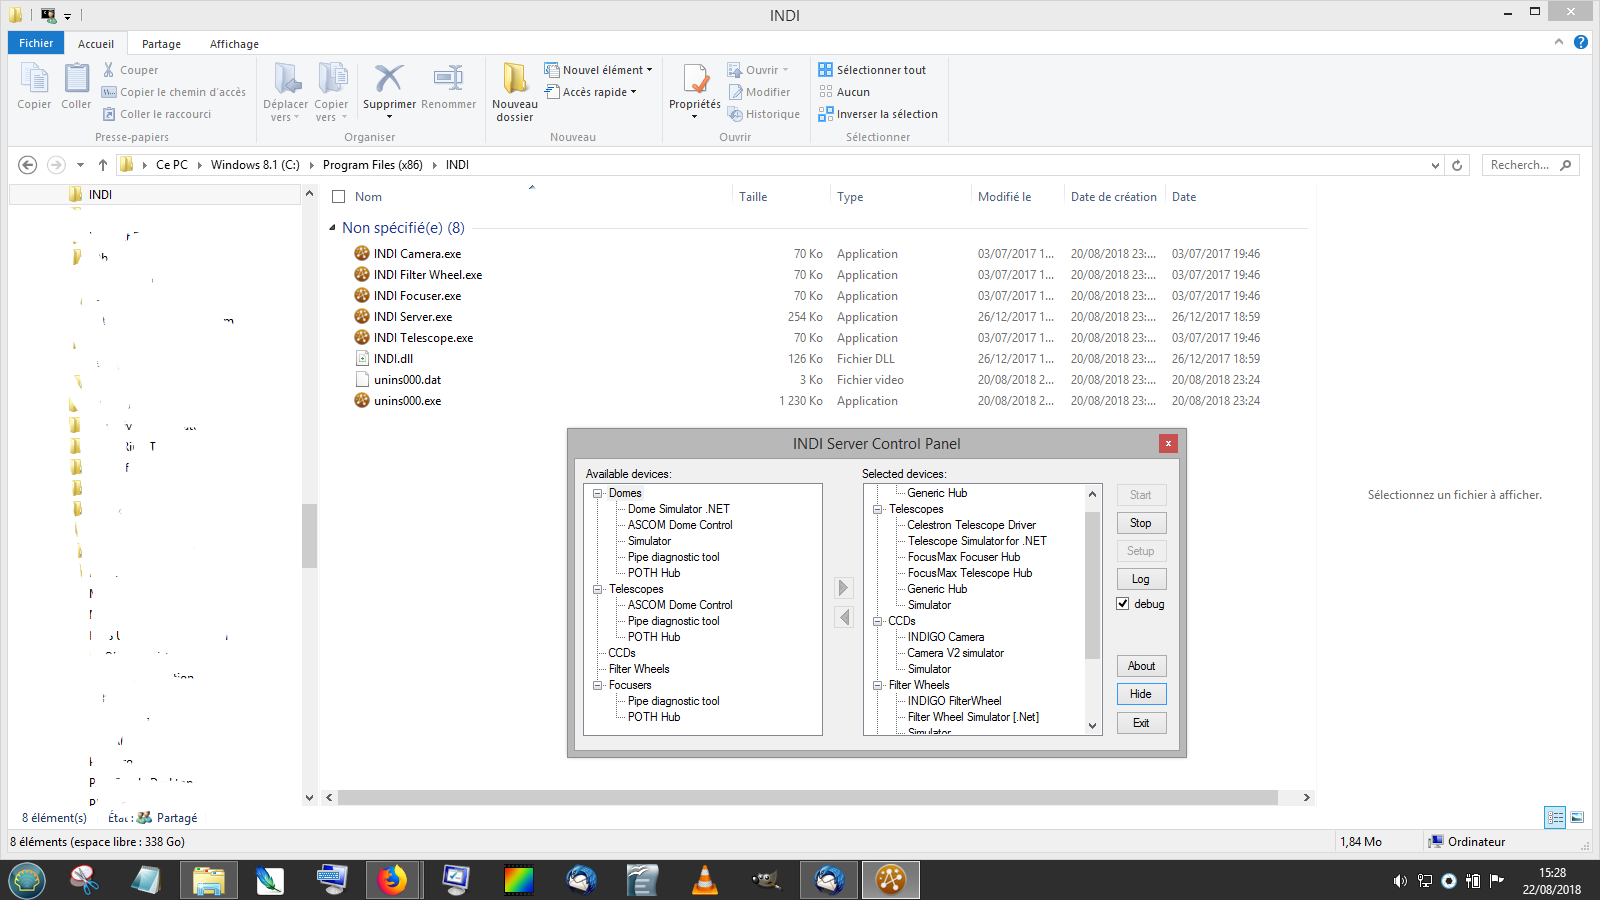Select Dome Simulator .NET in Available devices
This screenshot has height=900, width=1600.
679,509
